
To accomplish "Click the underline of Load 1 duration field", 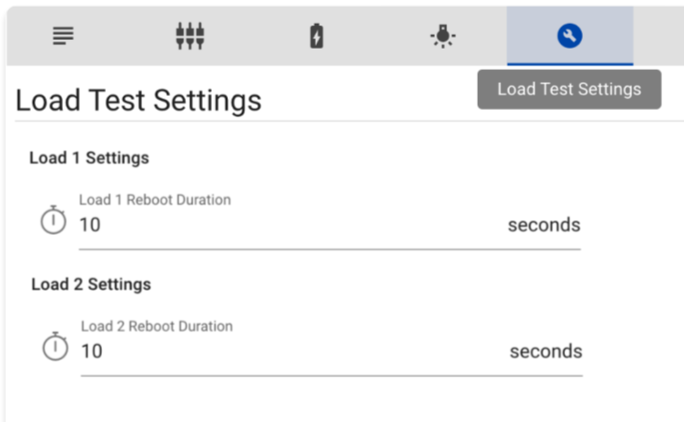I will (330, 249).
